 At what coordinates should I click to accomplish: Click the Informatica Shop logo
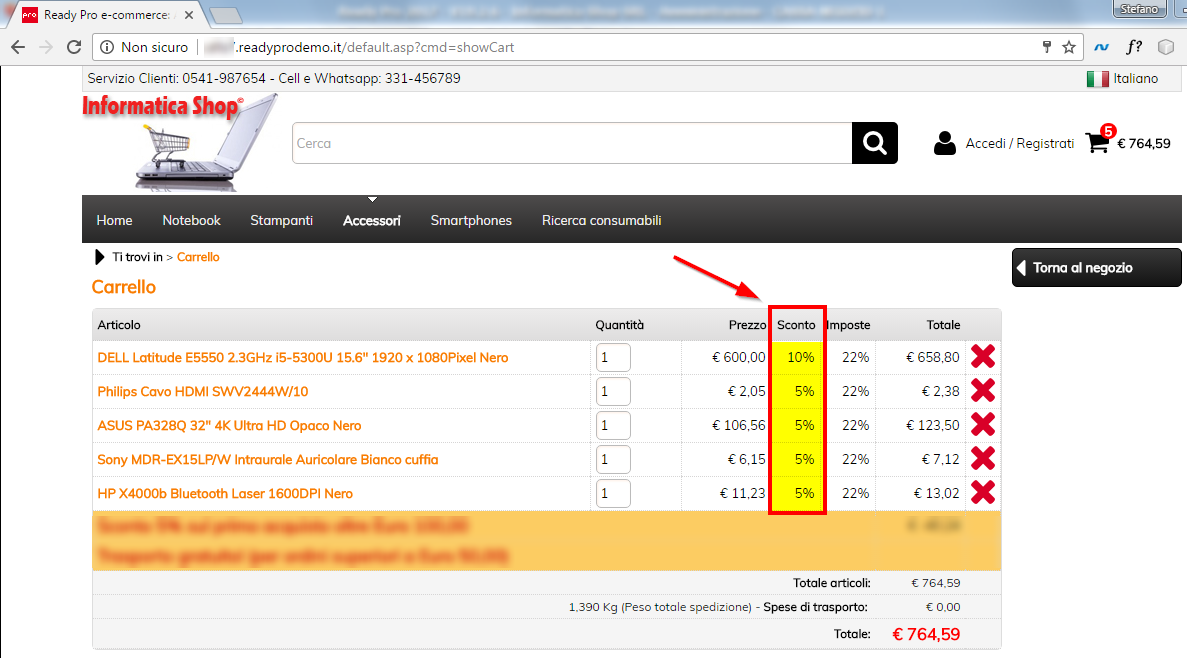181,142
